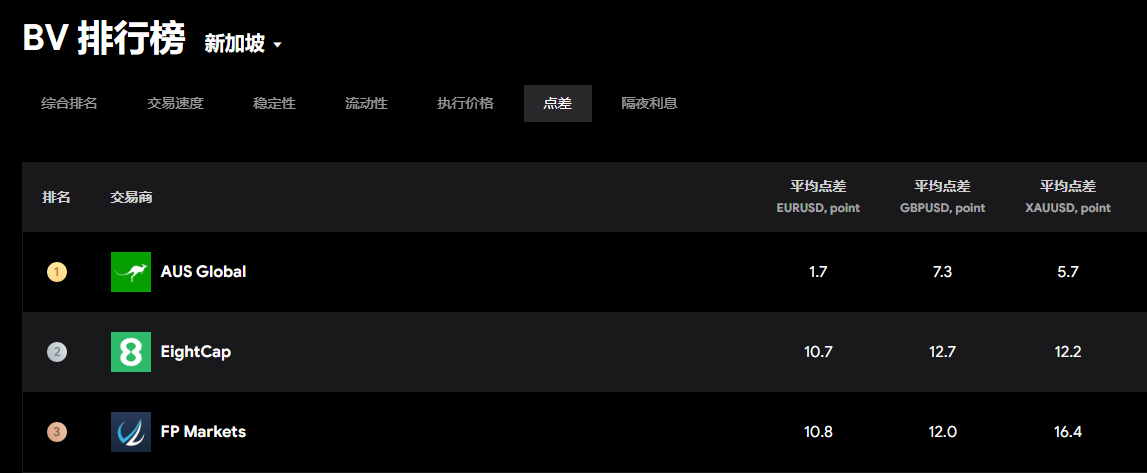The width and height of the screenshot is (1147, 473).
Task: Click the AUS Global kangaroo logo
Action: click(x=131, y=272)
